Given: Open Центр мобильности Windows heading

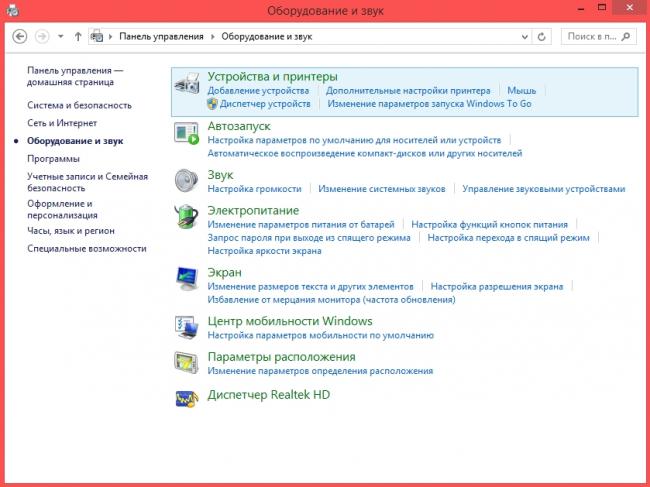Looking at the screenshot, I should coord(290,321).
